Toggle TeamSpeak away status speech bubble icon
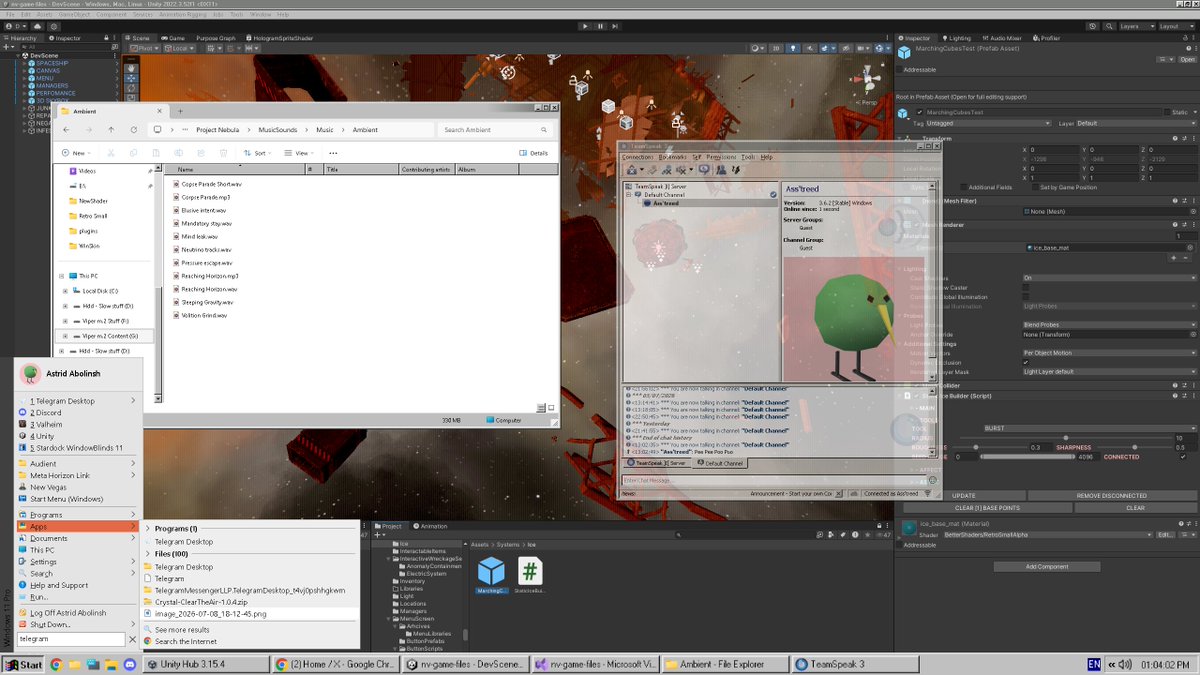 pyautogui.click(x=703, y=170)
